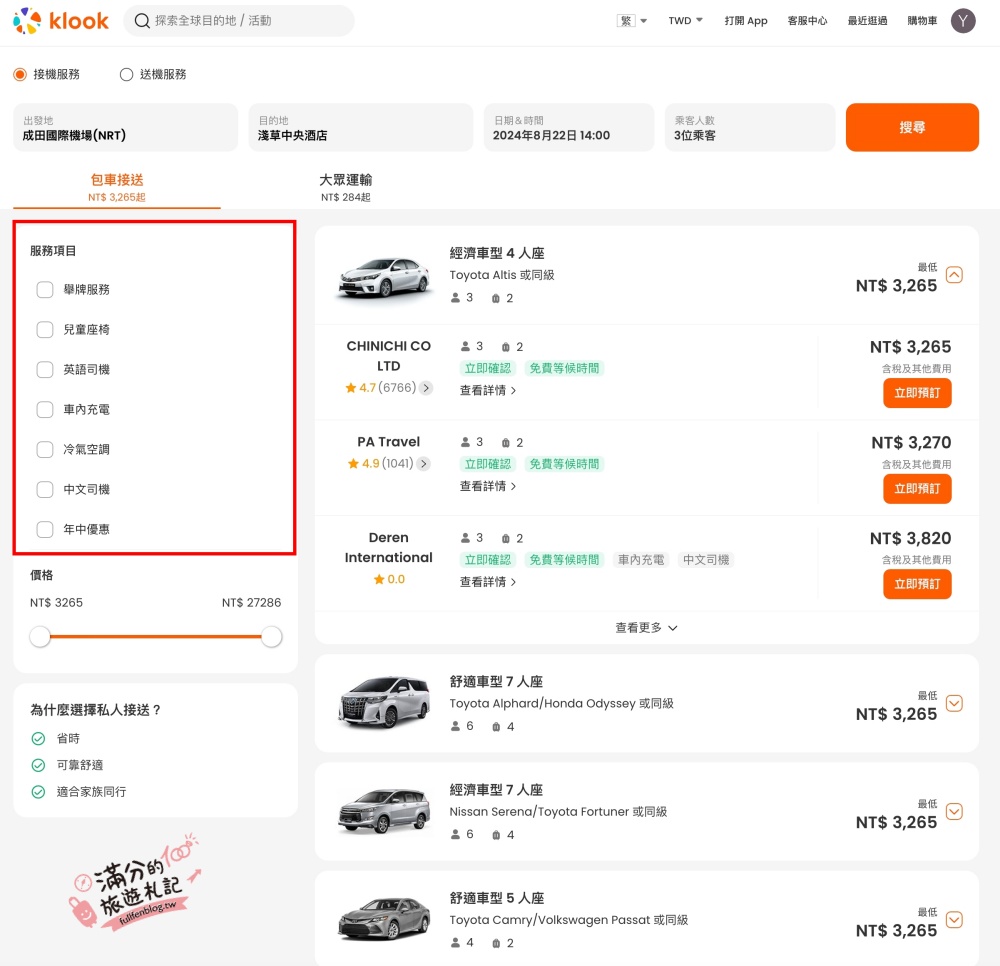Click Deren International star rating

388,579
